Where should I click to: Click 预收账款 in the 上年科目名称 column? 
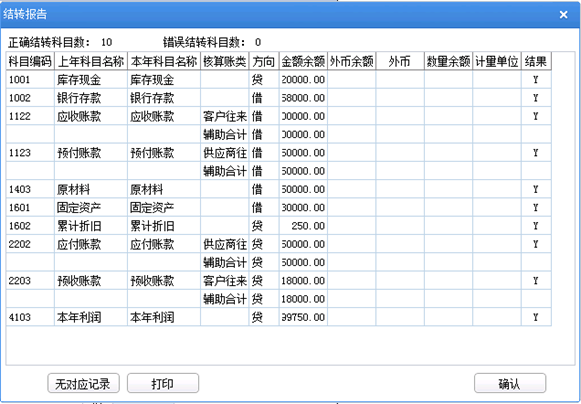point(79,281)
